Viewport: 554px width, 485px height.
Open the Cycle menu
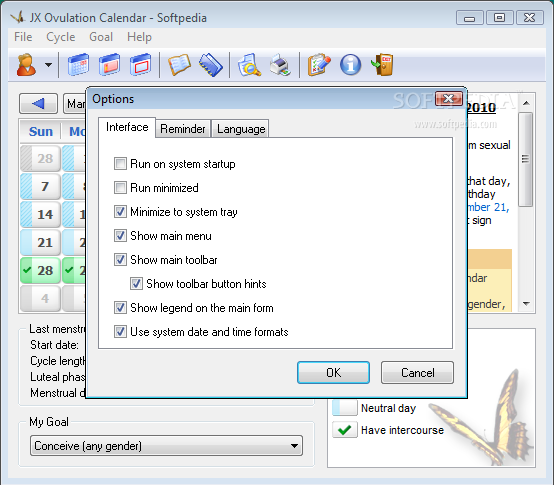pyautogui.click(x=60, y=37)
